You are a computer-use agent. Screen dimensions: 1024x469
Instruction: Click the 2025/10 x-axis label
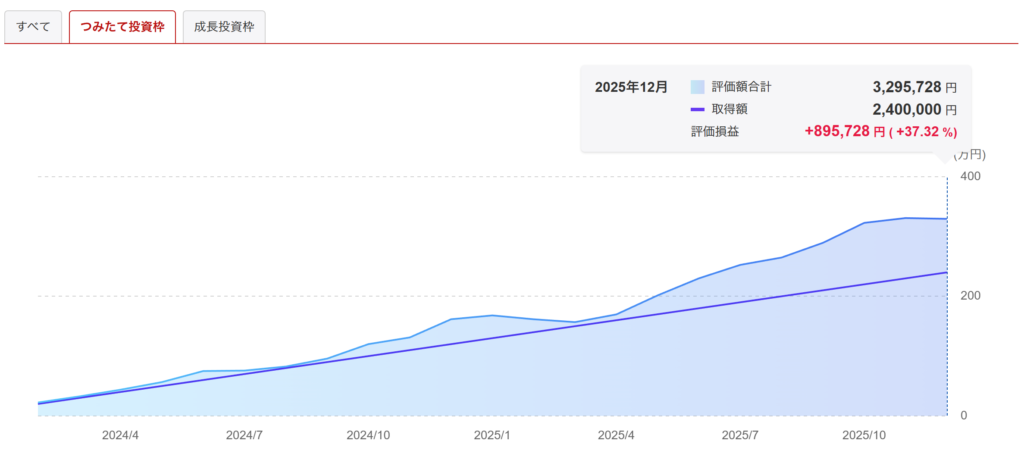864,436
